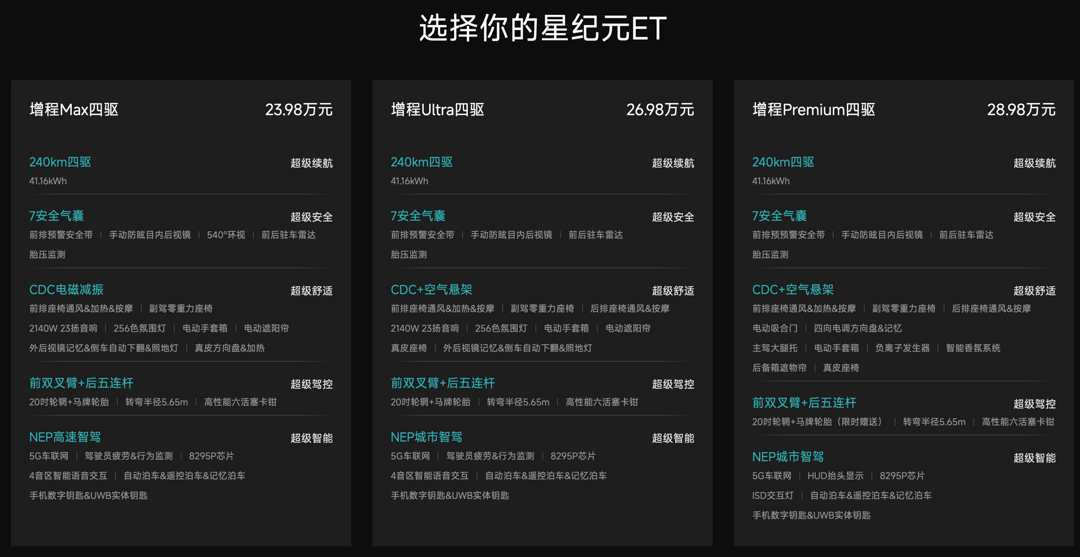The width and height of the screenshot is (1080, 557).
Task: Click 41.16kWh in the Max card
Action: [48, 181]
